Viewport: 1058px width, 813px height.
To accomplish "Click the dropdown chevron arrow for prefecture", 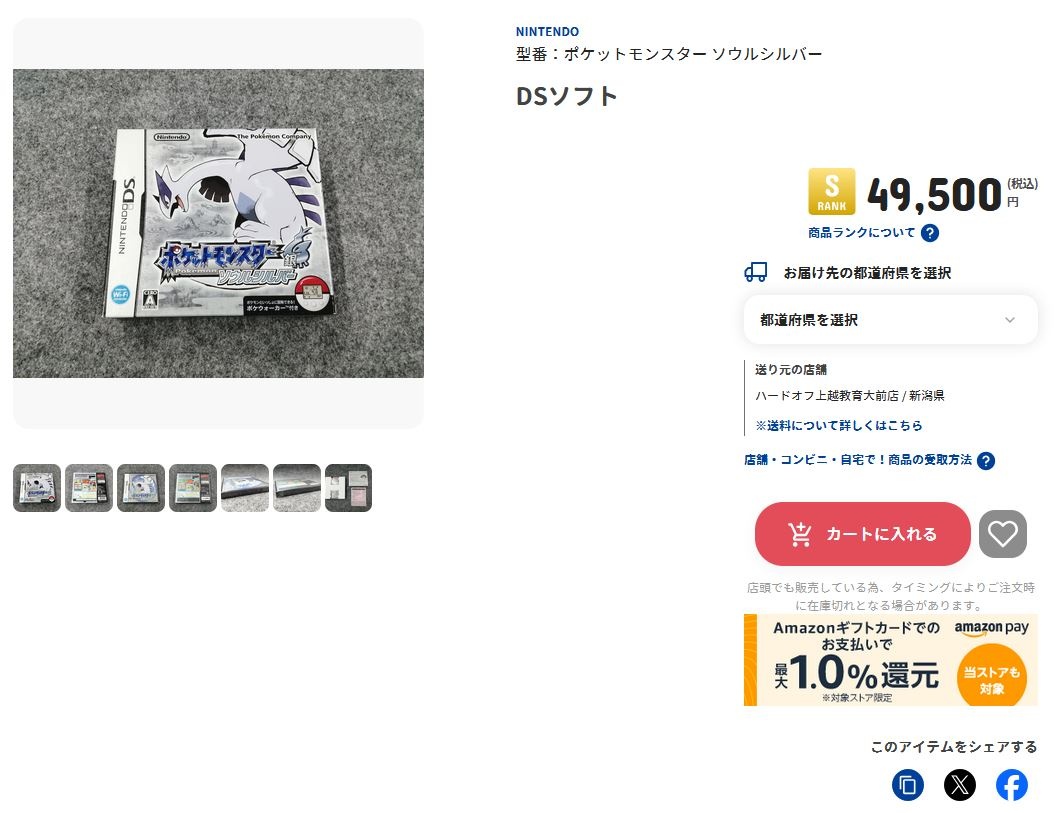I will tap(1009, 320).
